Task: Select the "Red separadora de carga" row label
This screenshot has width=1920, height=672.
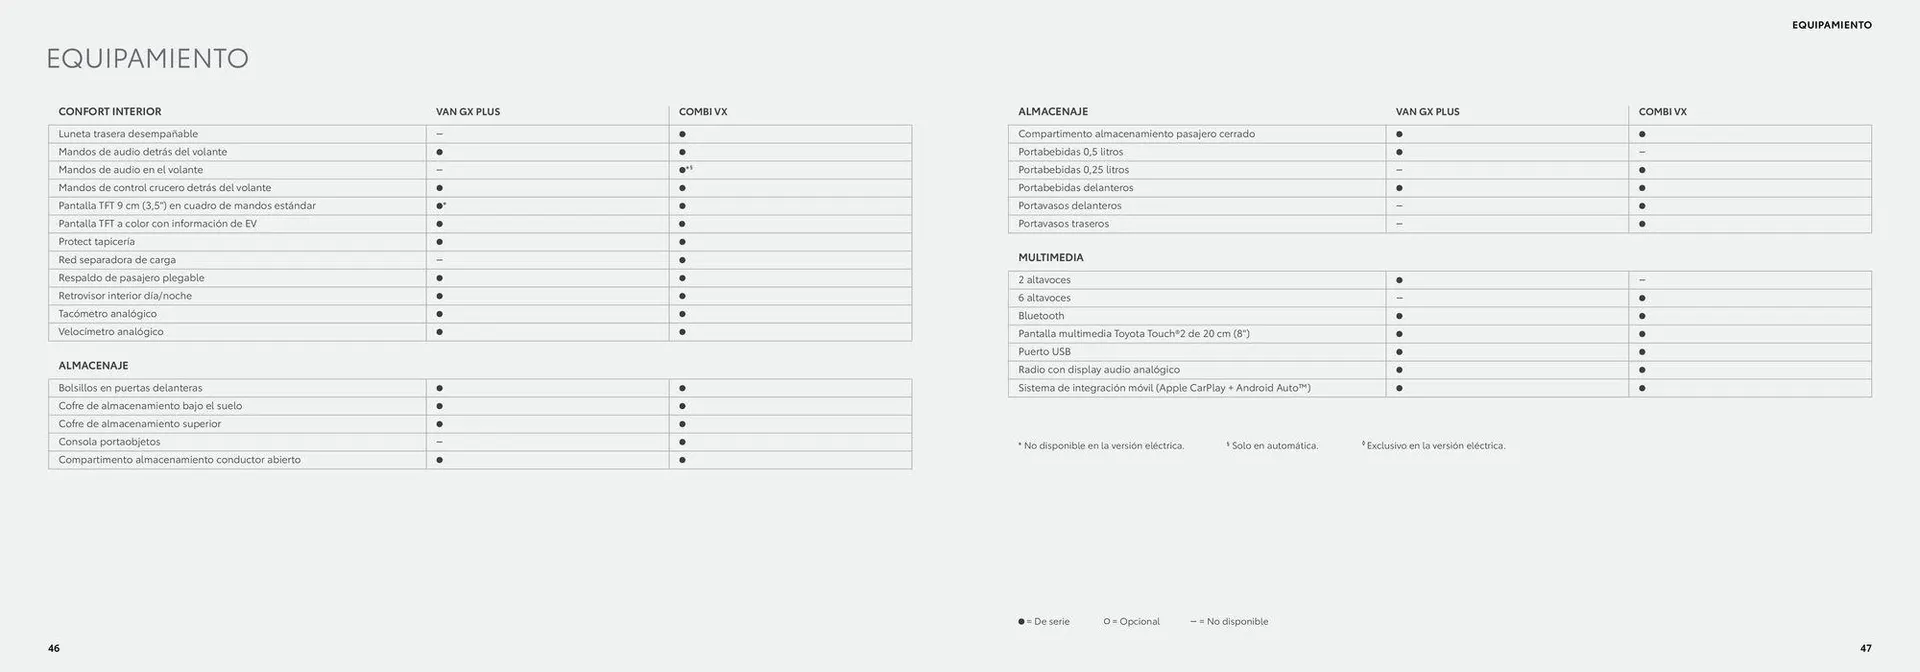Action: [x=117, y=260]
